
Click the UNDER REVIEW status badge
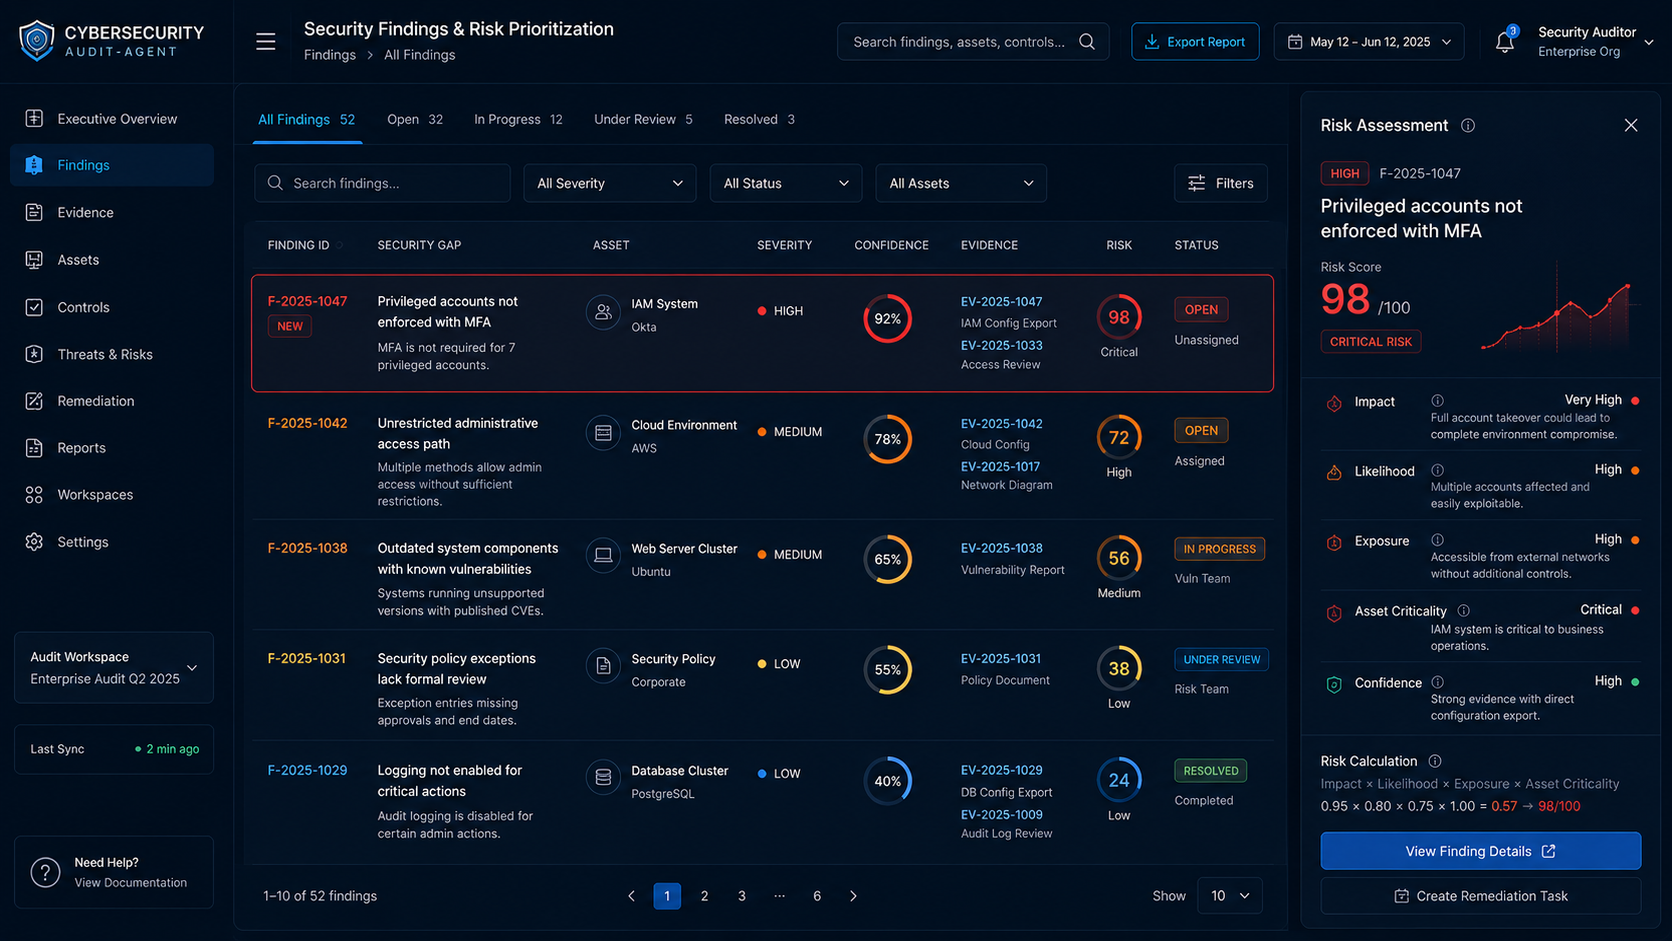tap(1221, 660)
